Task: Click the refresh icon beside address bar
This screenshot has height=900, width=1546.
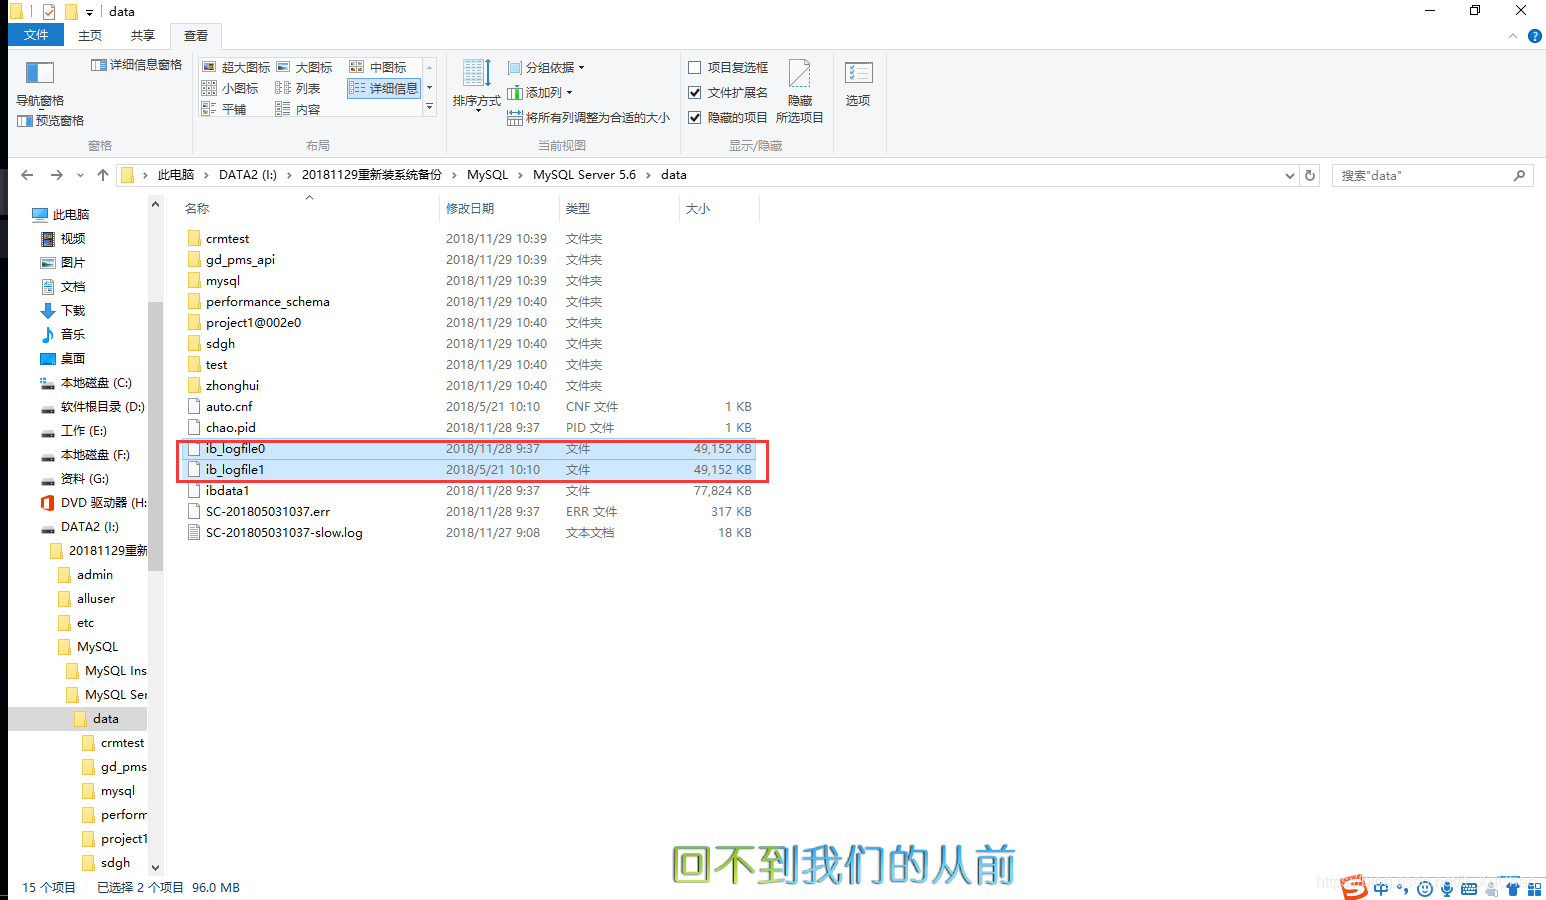Action: point(1310,174)
